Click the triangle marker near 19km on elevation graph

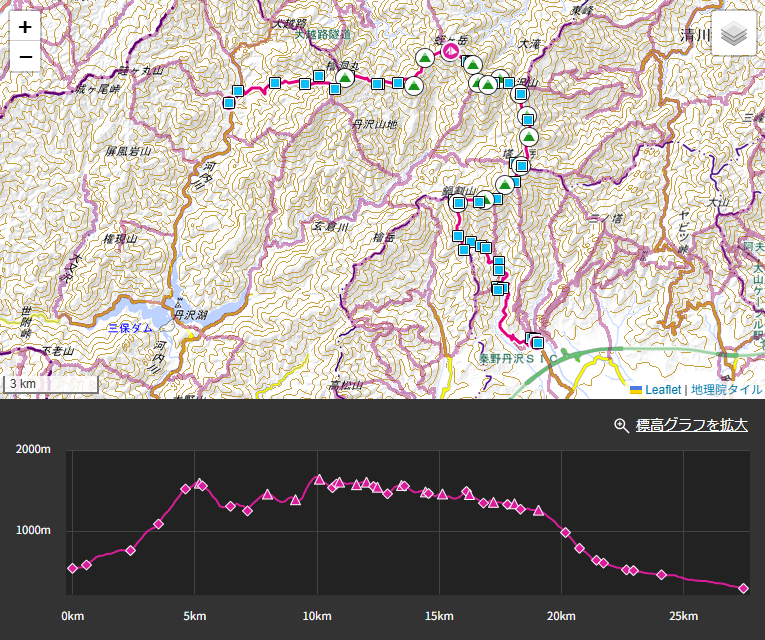tap(539, 510)
